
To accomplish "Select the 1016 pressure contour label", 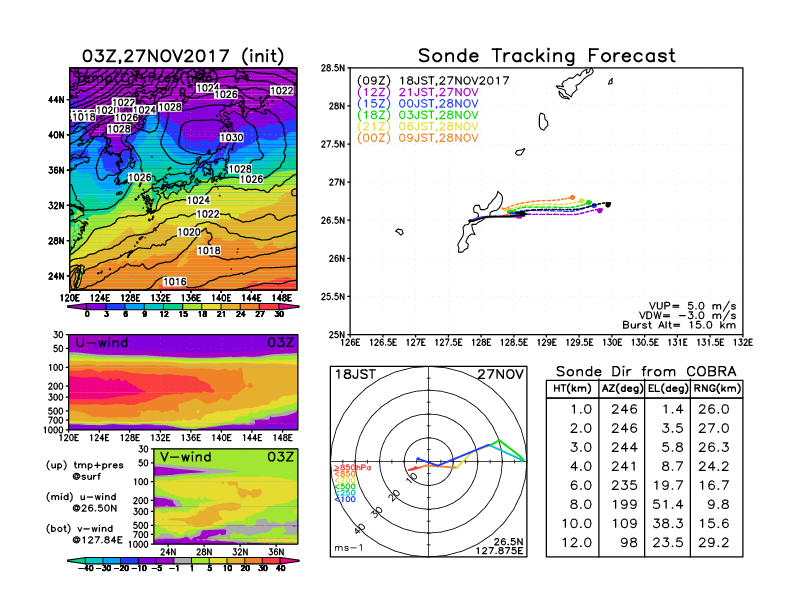I will (175, 282).
